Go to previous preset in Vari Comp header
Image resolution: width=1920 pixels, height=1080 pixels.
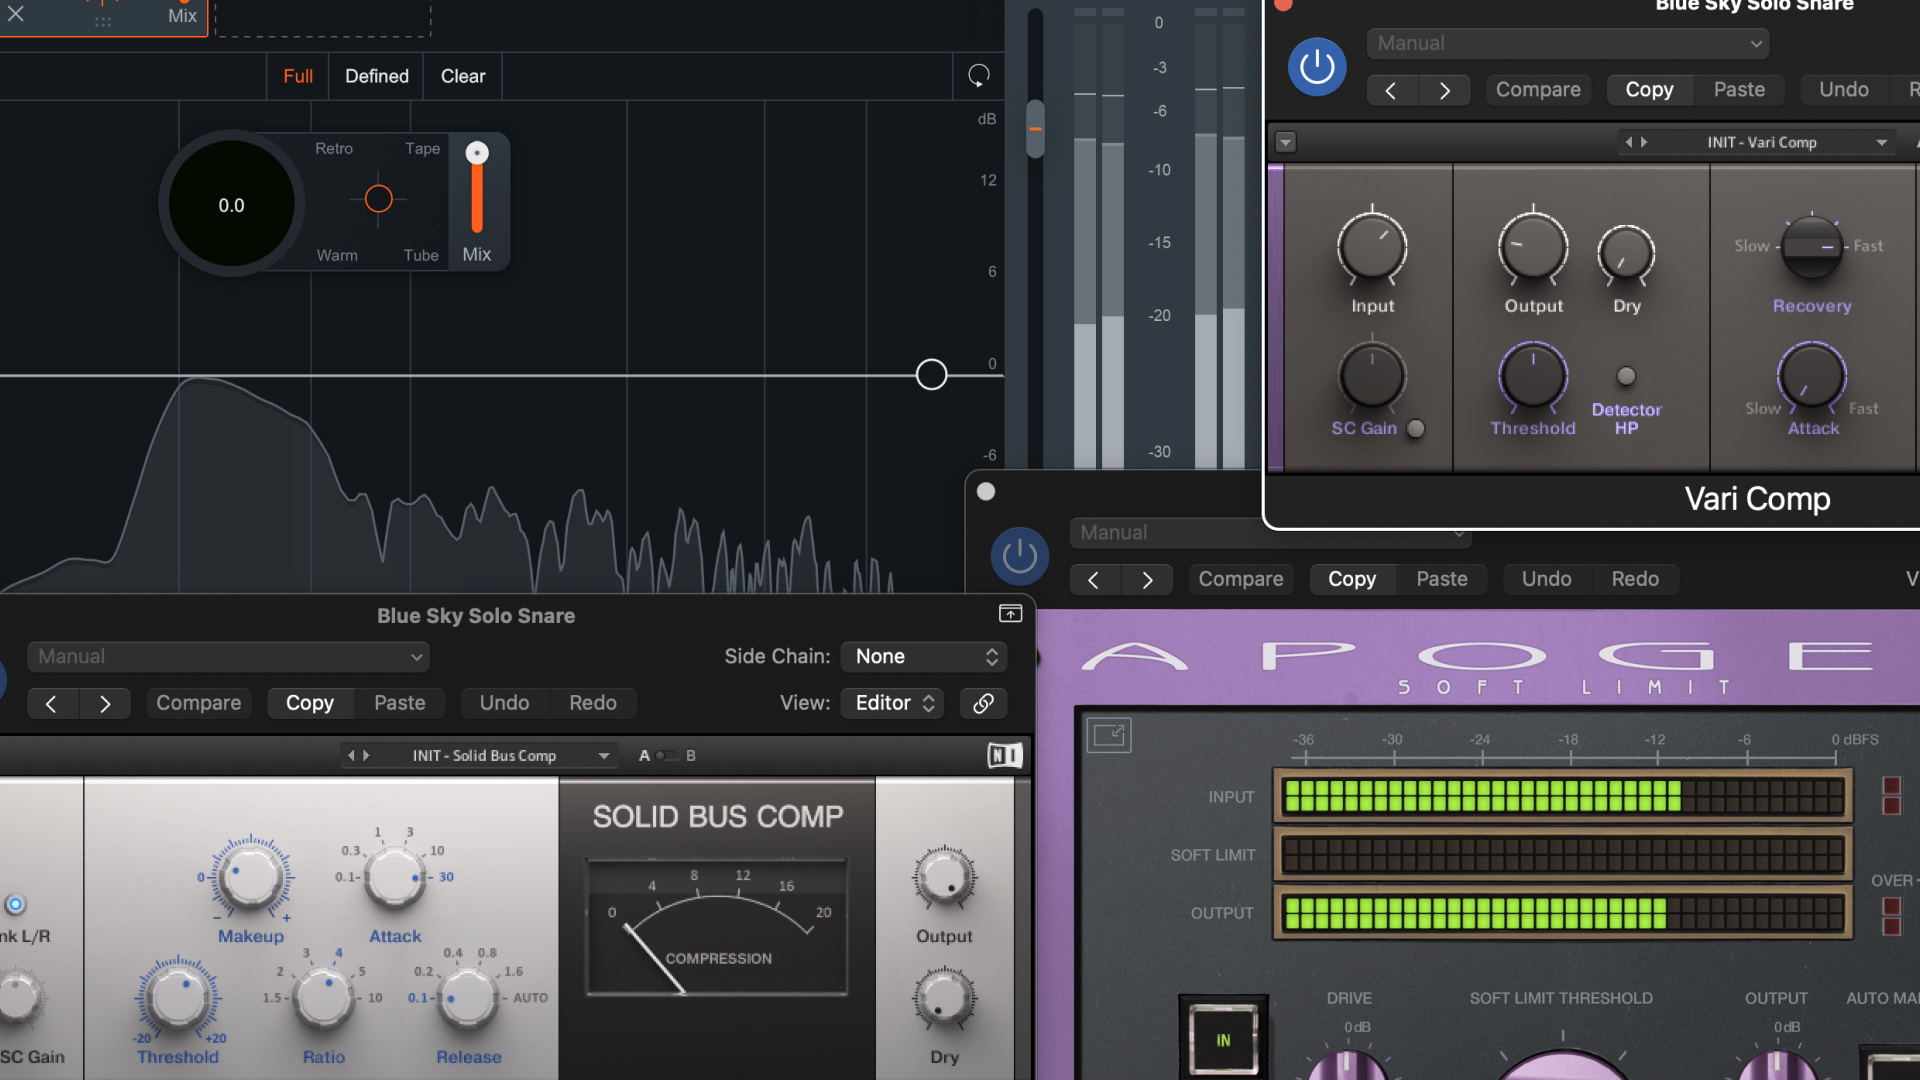click(1391, 90)
